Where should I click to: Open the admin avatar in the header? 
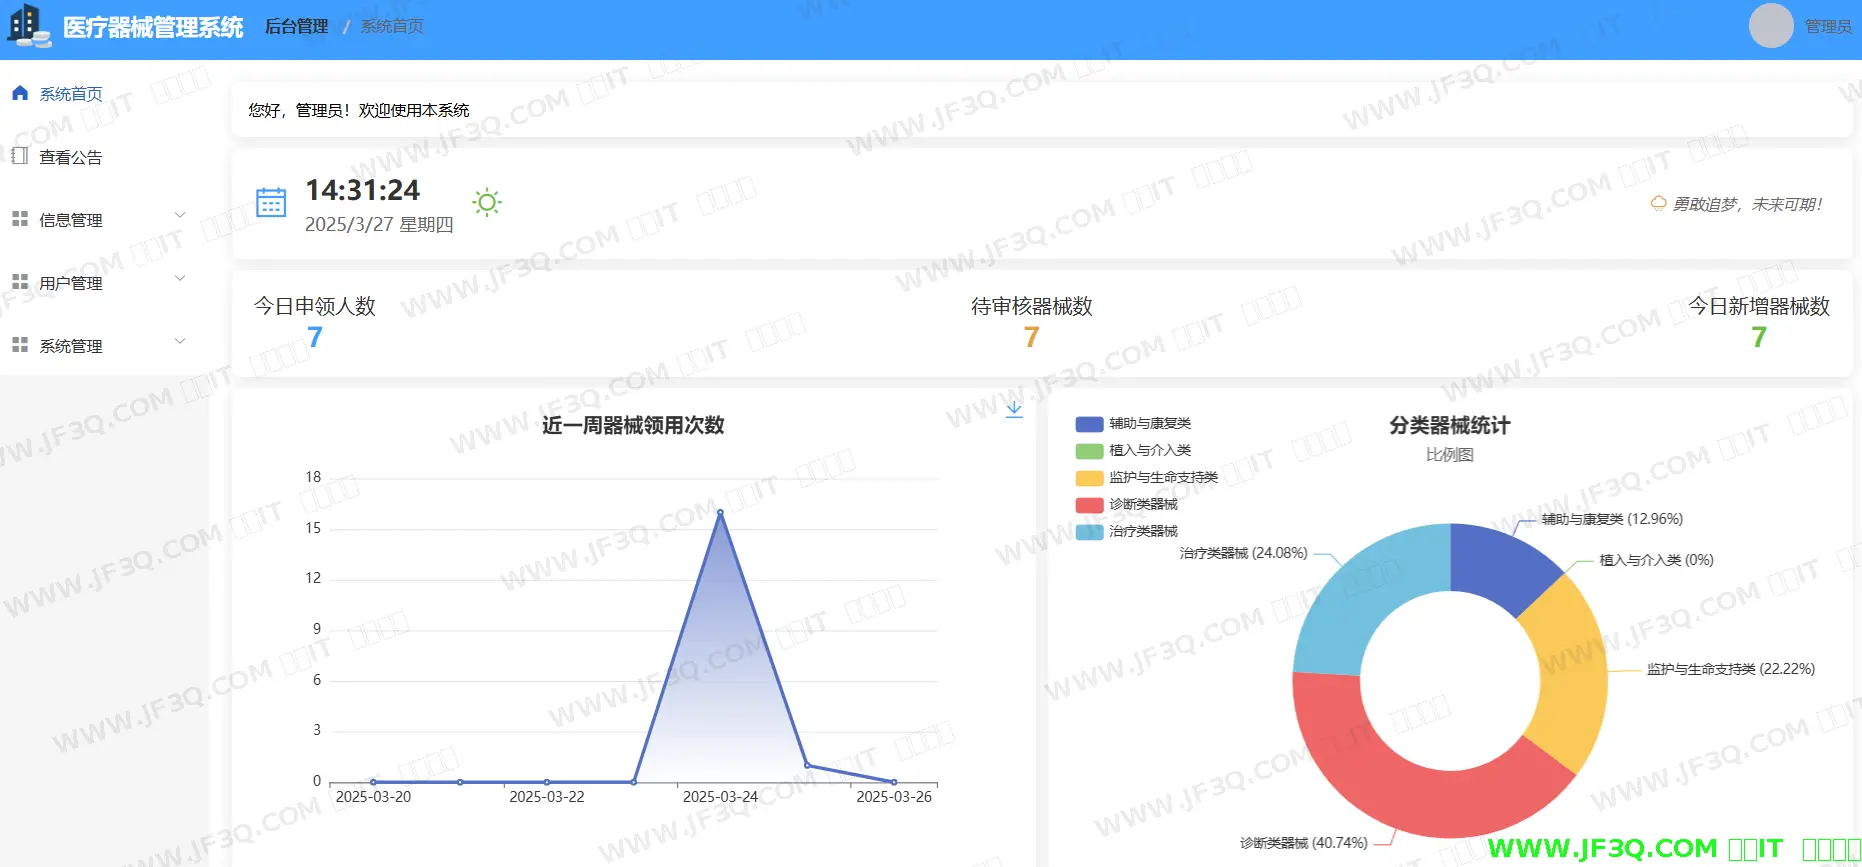[1770, 26]
